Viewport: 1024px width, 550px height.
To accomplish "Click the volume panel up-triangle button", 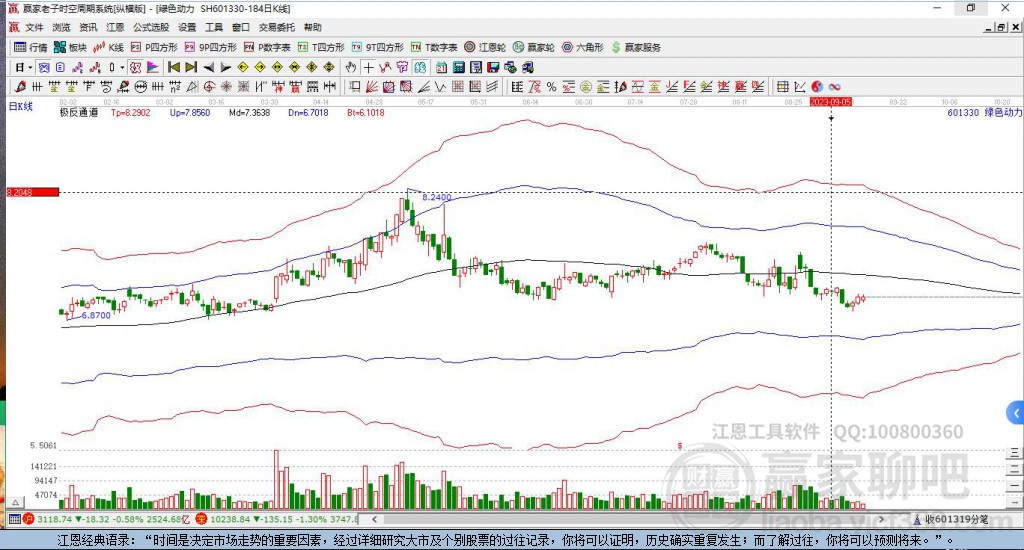I will click(x=16, y=502).
